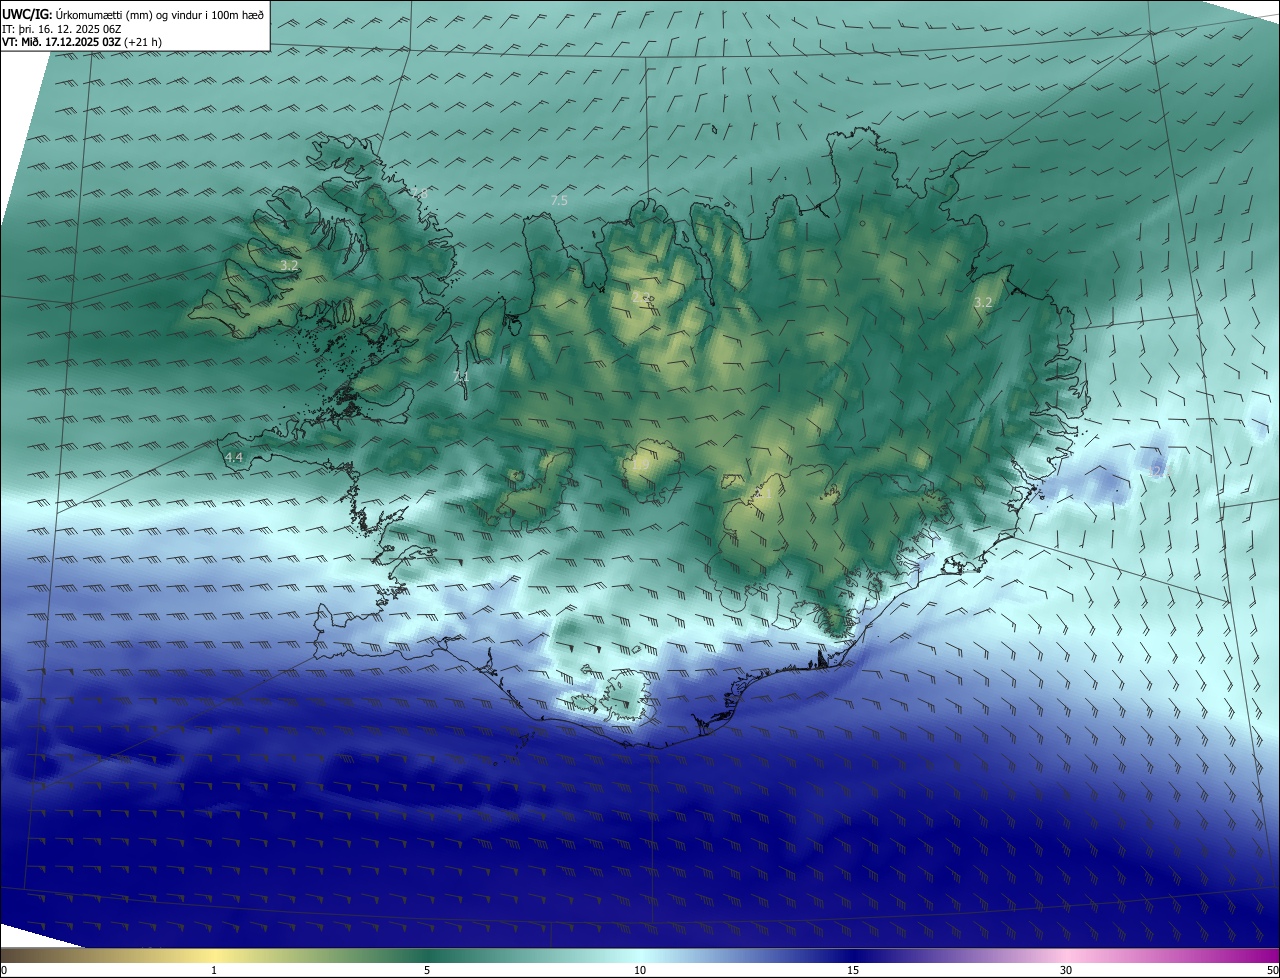Click the initial time line 'IT: þri. 16. 12. 2025 06Z'
This screenshot has height=978, width=1280.
coord(62,29)
